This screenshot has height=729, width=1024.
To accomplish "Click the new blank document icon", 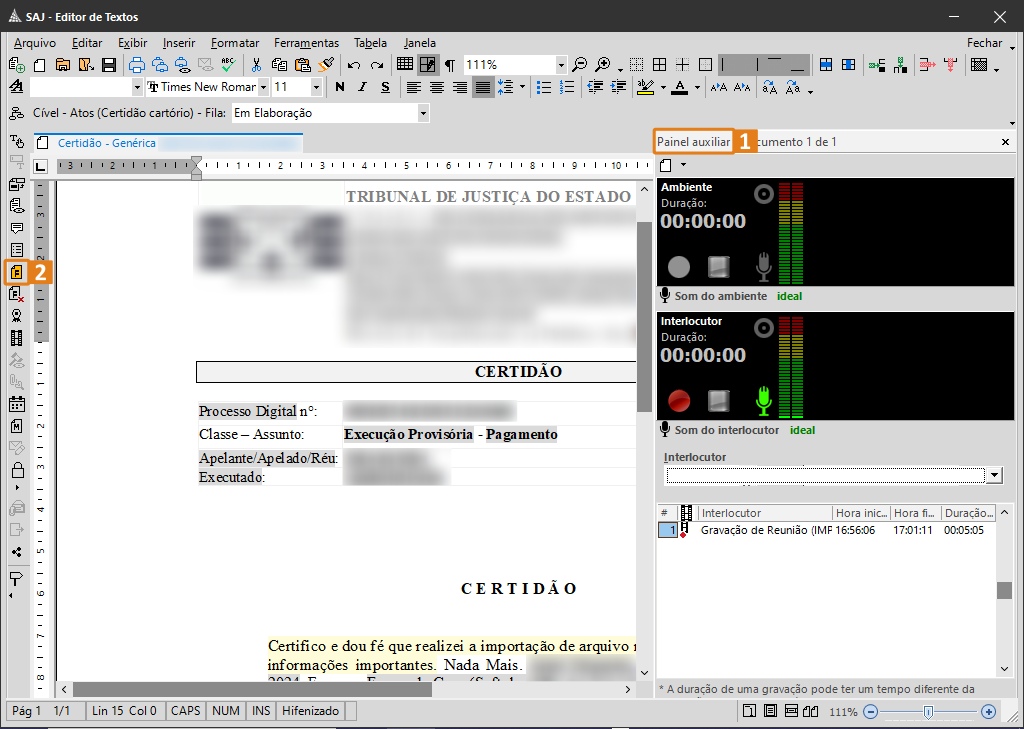I will [40, 65].
